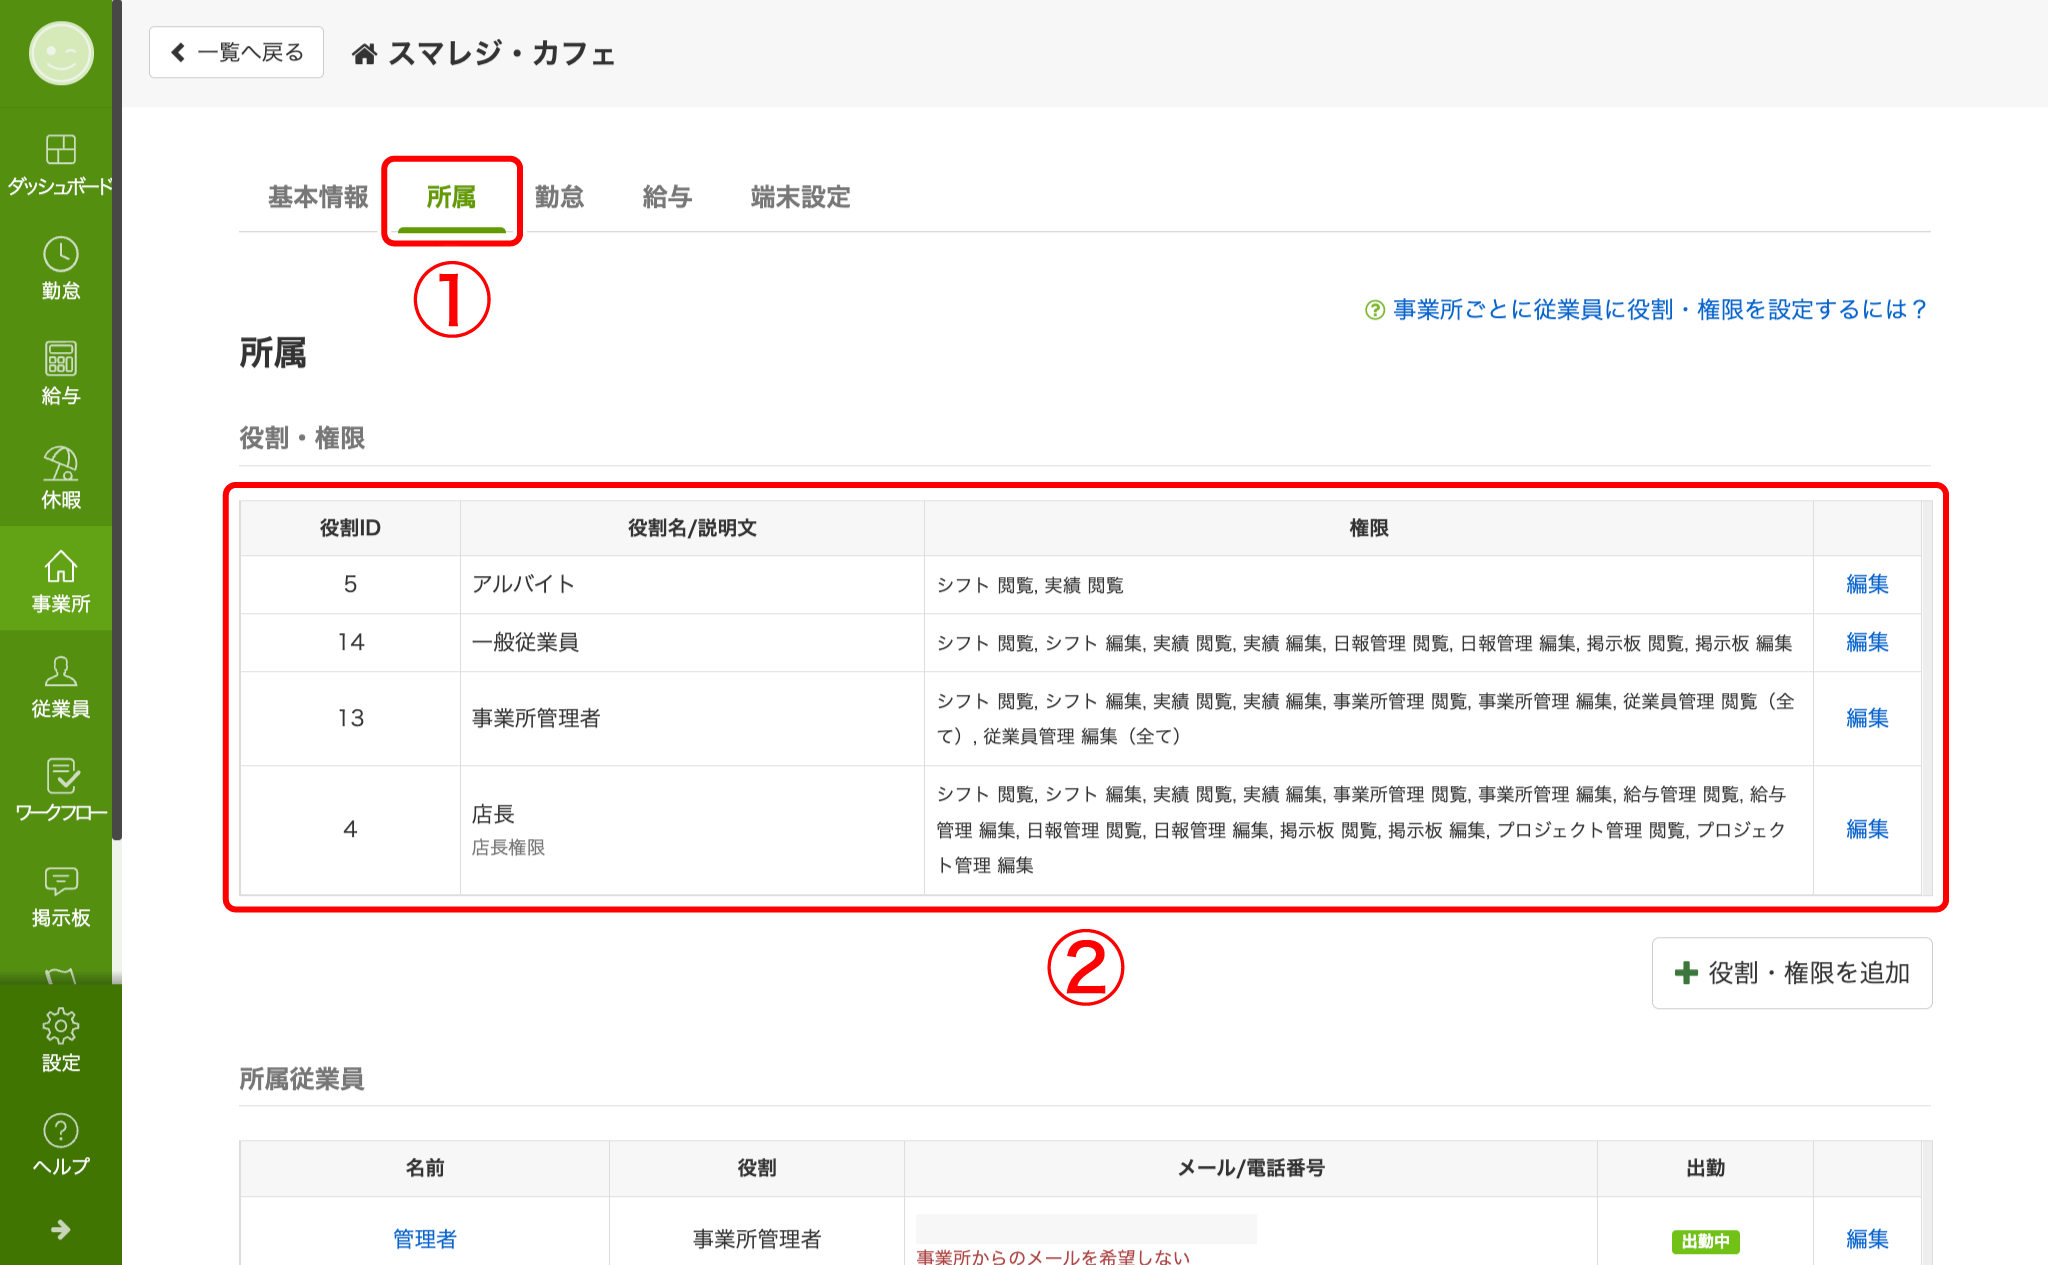Switch to the 端末設定 tab
The height and width of the screenshot is (1265, 2048).
(x=800, y=197)
